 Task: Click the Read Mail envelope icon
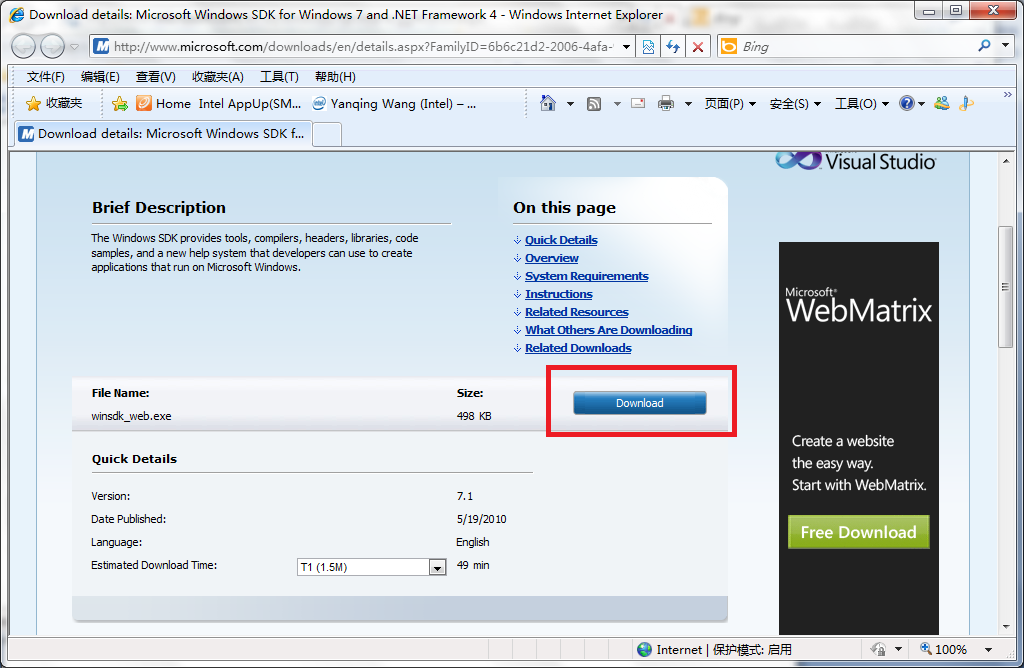pyautogui.click(x=638, y=103)
